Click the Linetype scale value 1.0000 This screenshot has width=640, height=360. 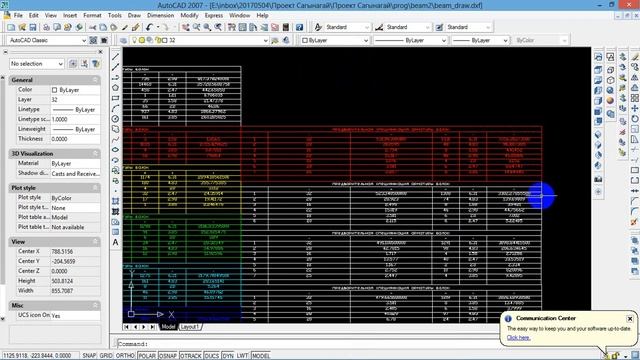[75, 119]
